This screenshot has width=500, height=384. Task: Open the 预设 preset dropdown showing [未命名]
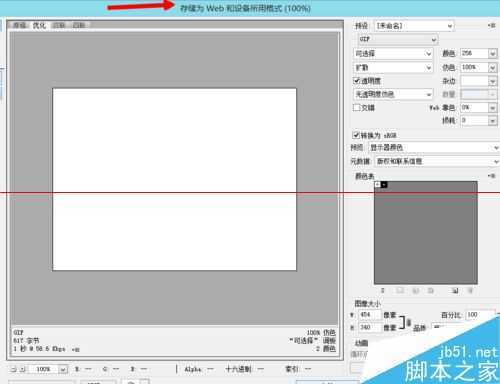414,26
